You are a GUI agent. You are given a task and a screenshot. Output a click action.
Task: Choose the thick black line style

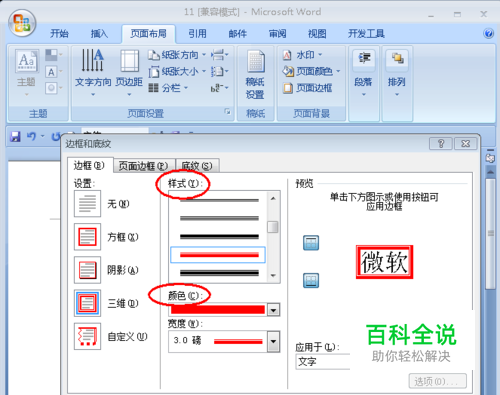219,237
